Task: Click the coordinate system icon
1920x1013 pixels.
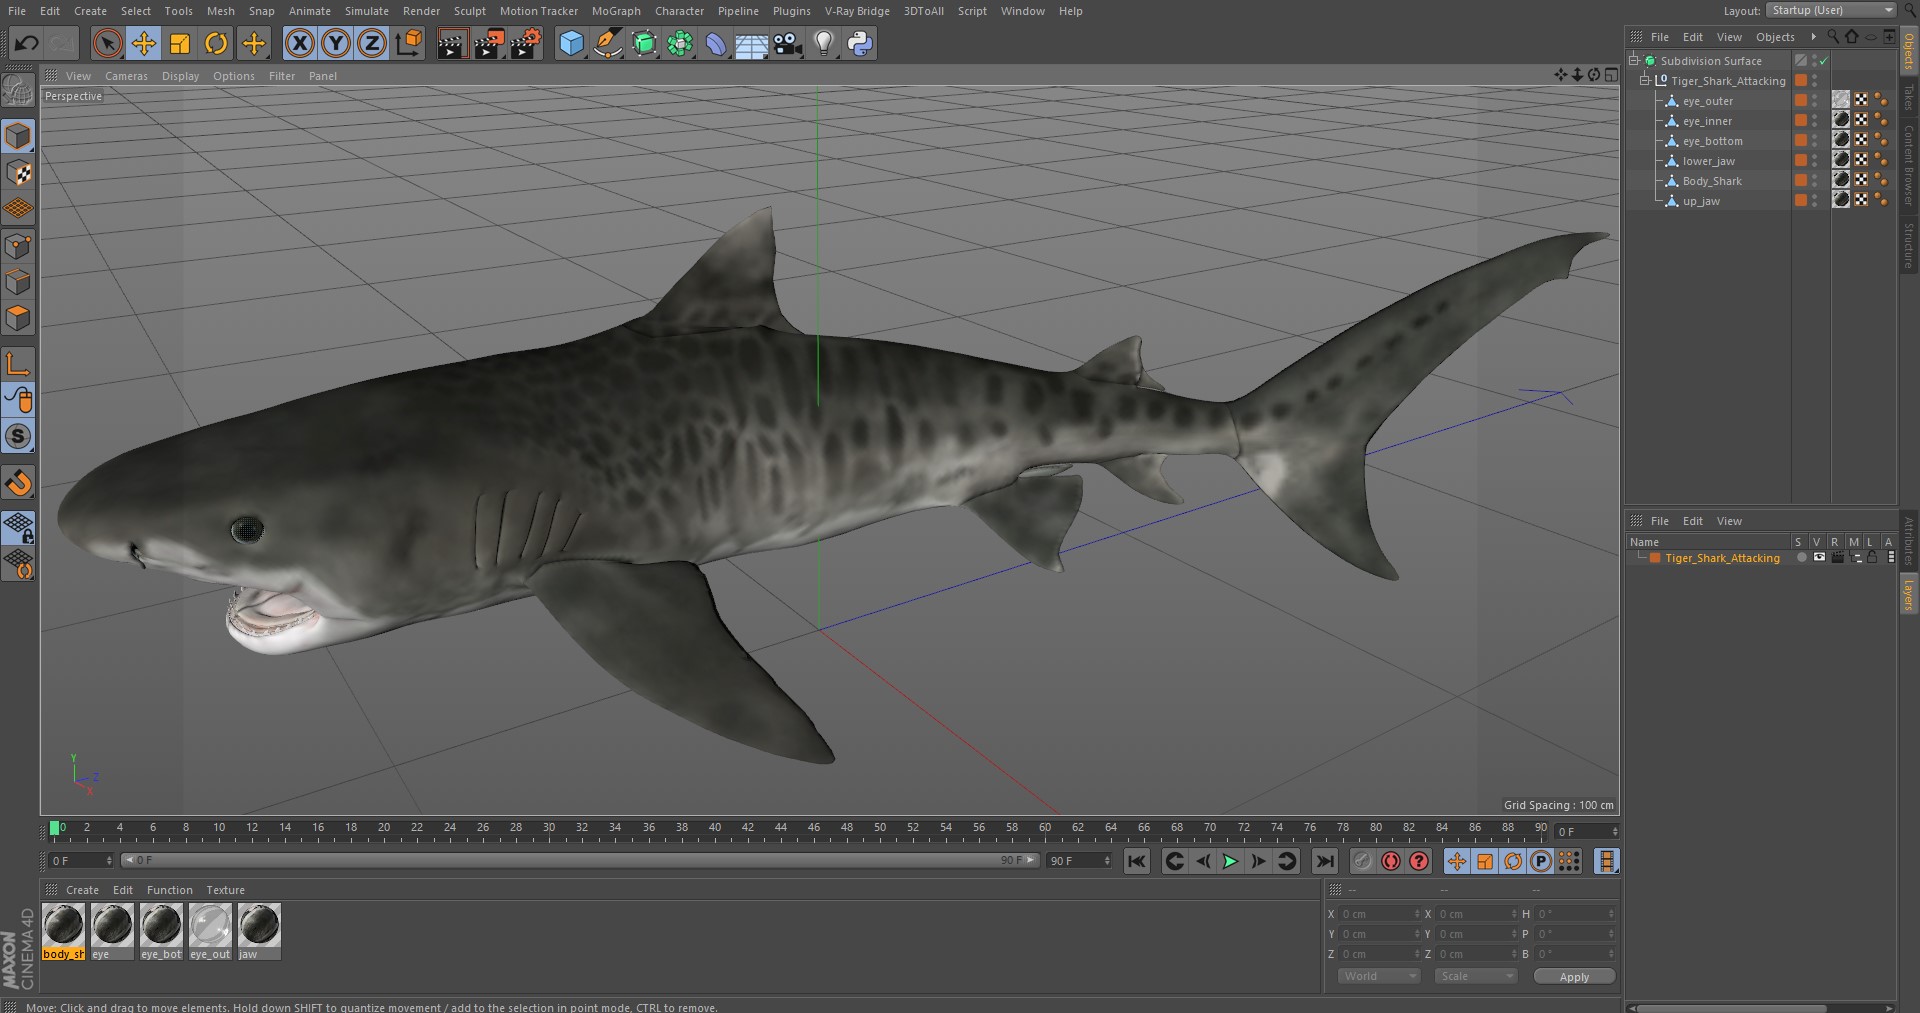Action: coord(409,43)
